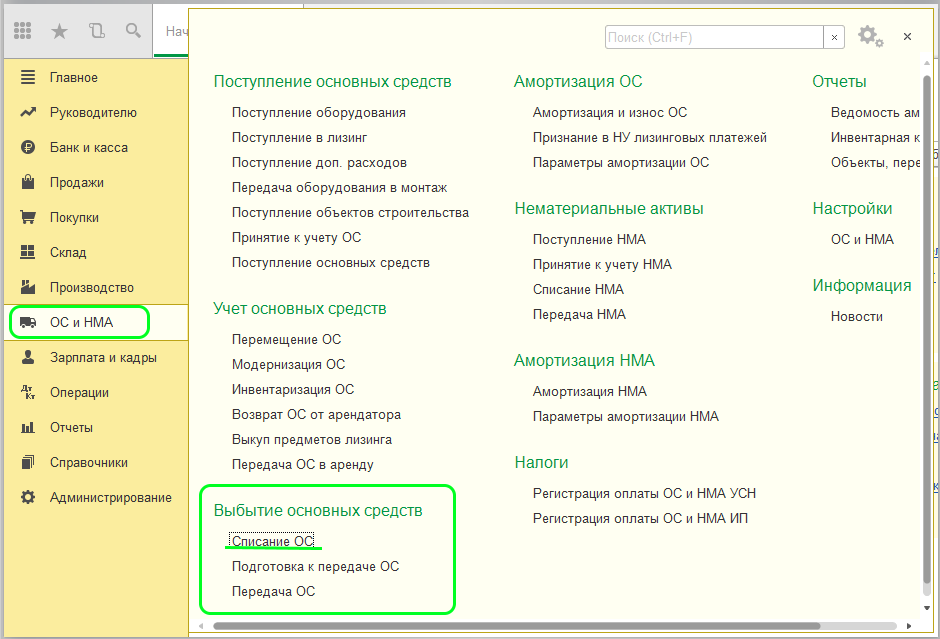Open Параметры амортизации ОС
The height and width of the screenshot is (639, 940).
[621, 162]
